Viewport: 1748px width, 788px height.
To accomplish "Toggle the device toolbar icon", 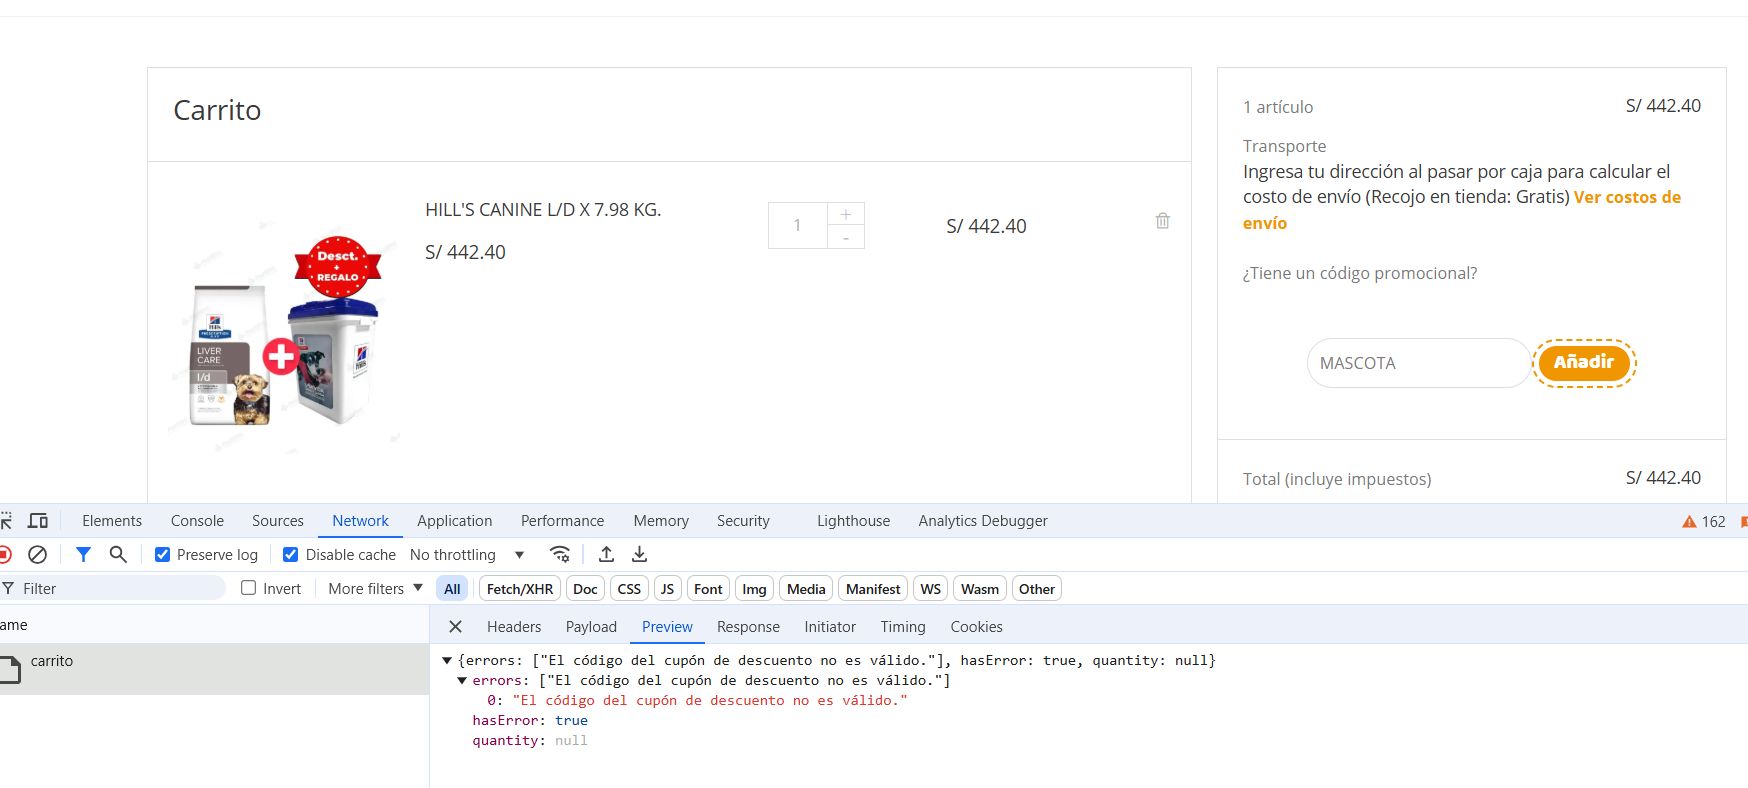I will (38, 521).
